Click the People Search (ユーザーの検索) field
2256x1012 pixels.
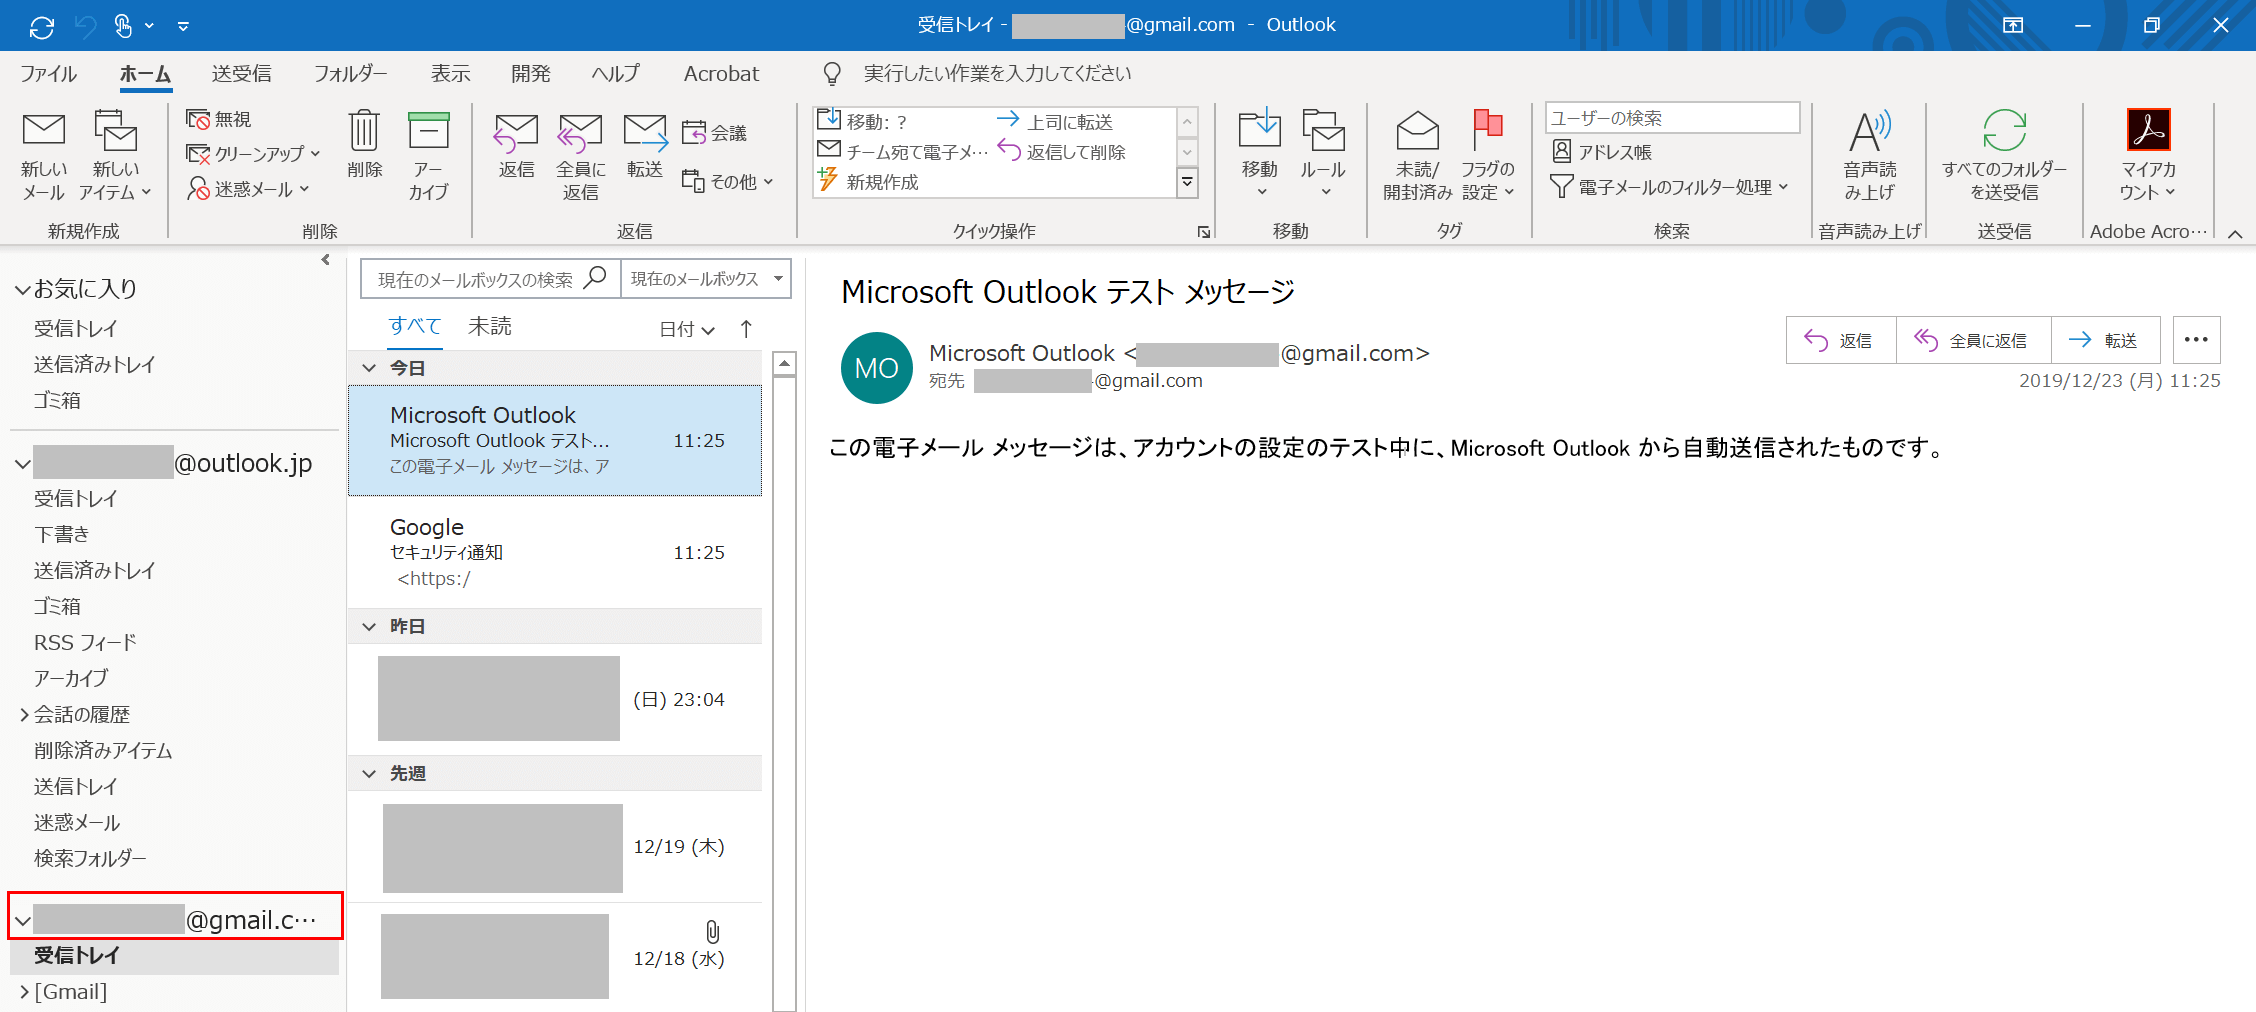1671,118
